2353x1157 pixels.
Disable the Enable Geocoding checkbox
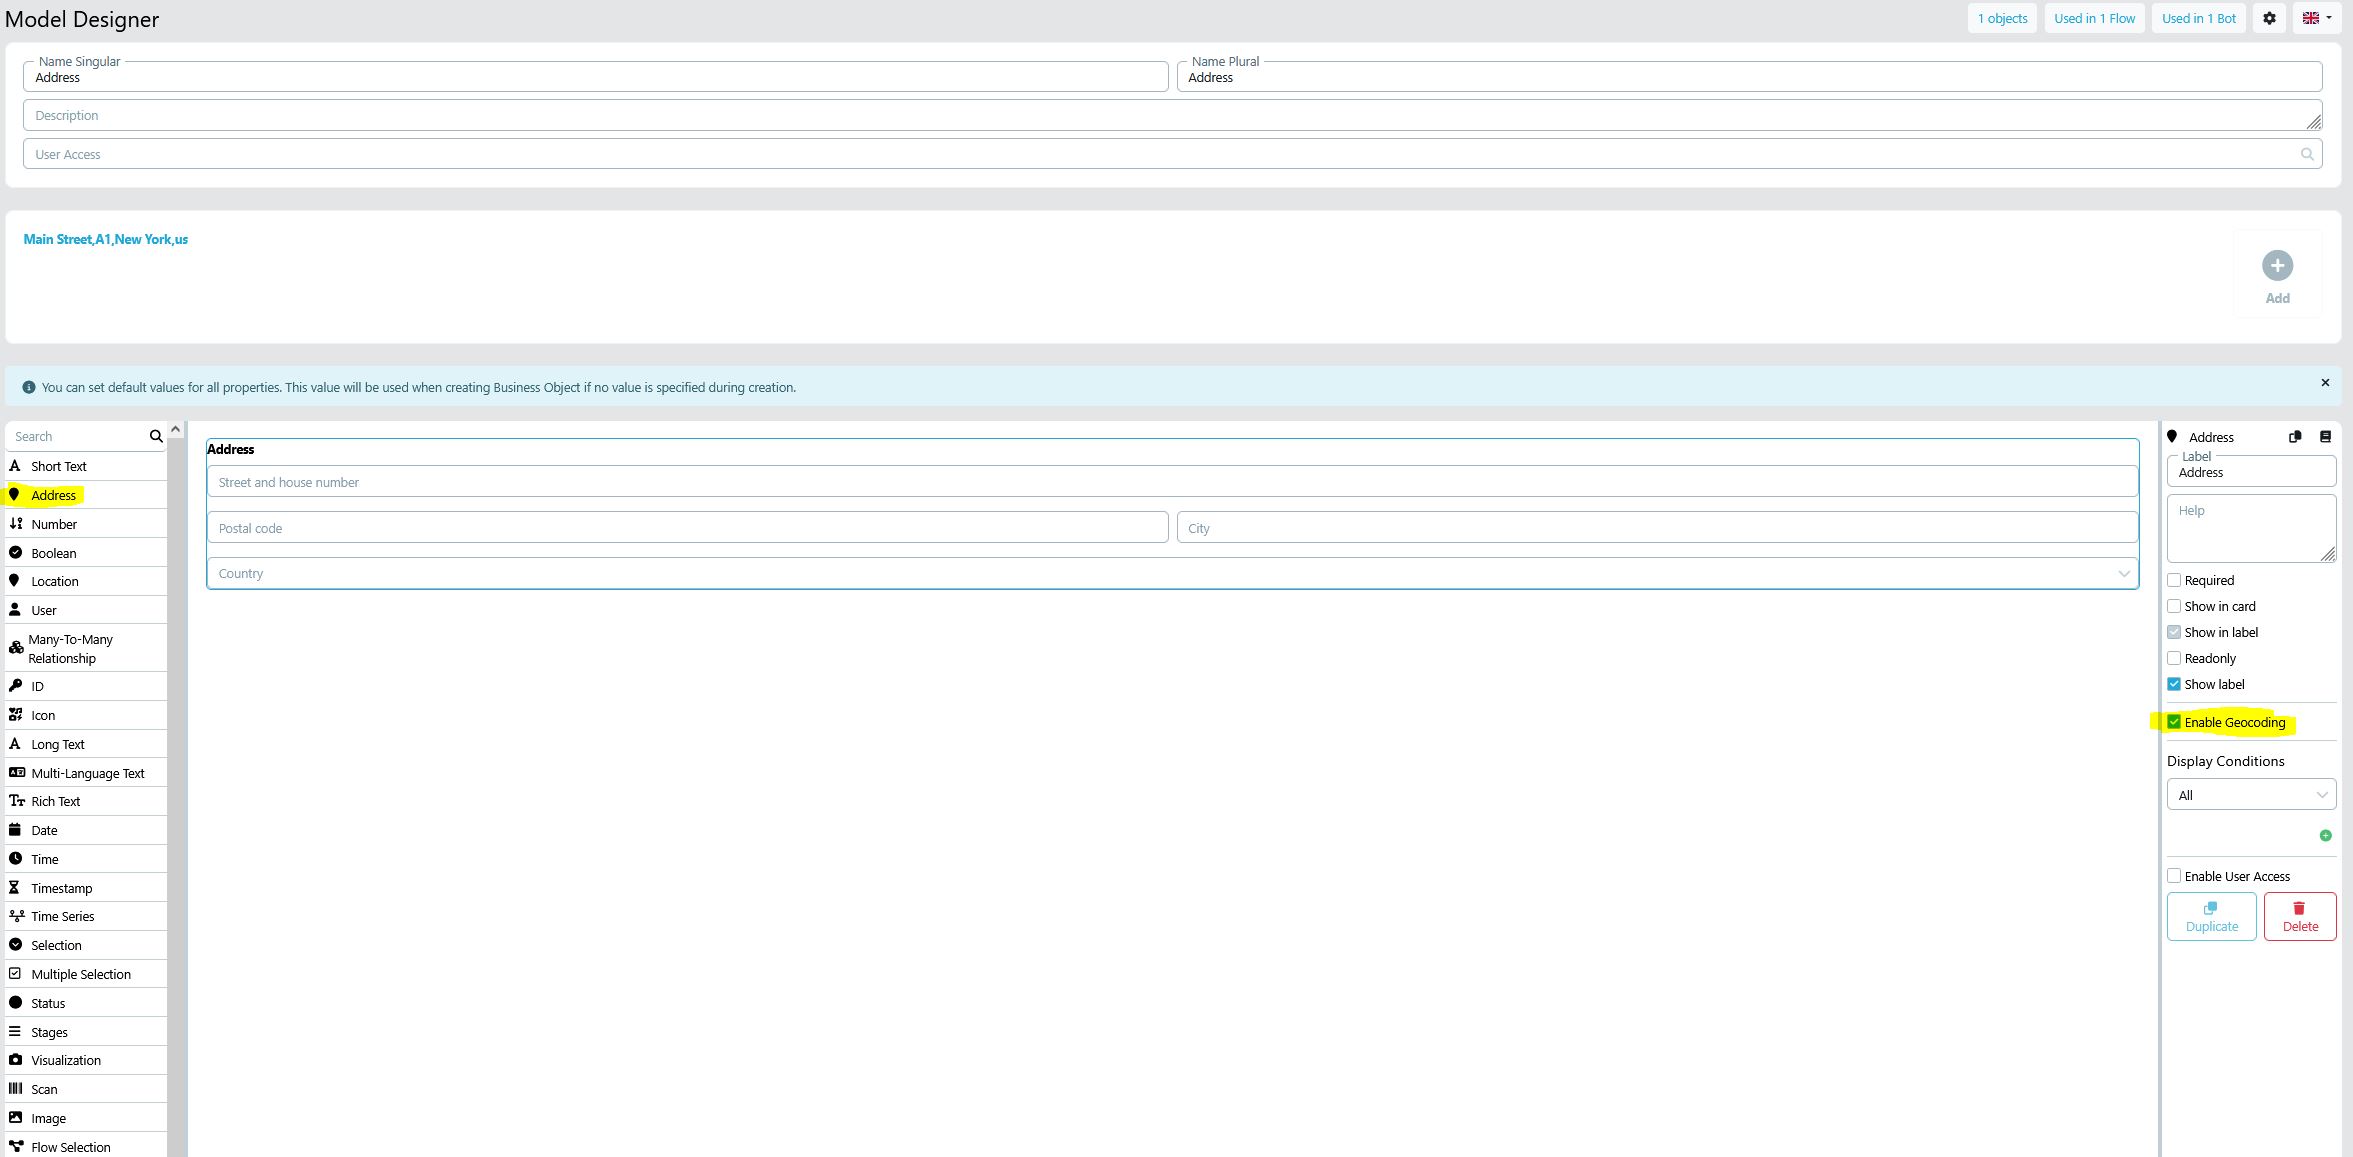[x=2174, y=722]
